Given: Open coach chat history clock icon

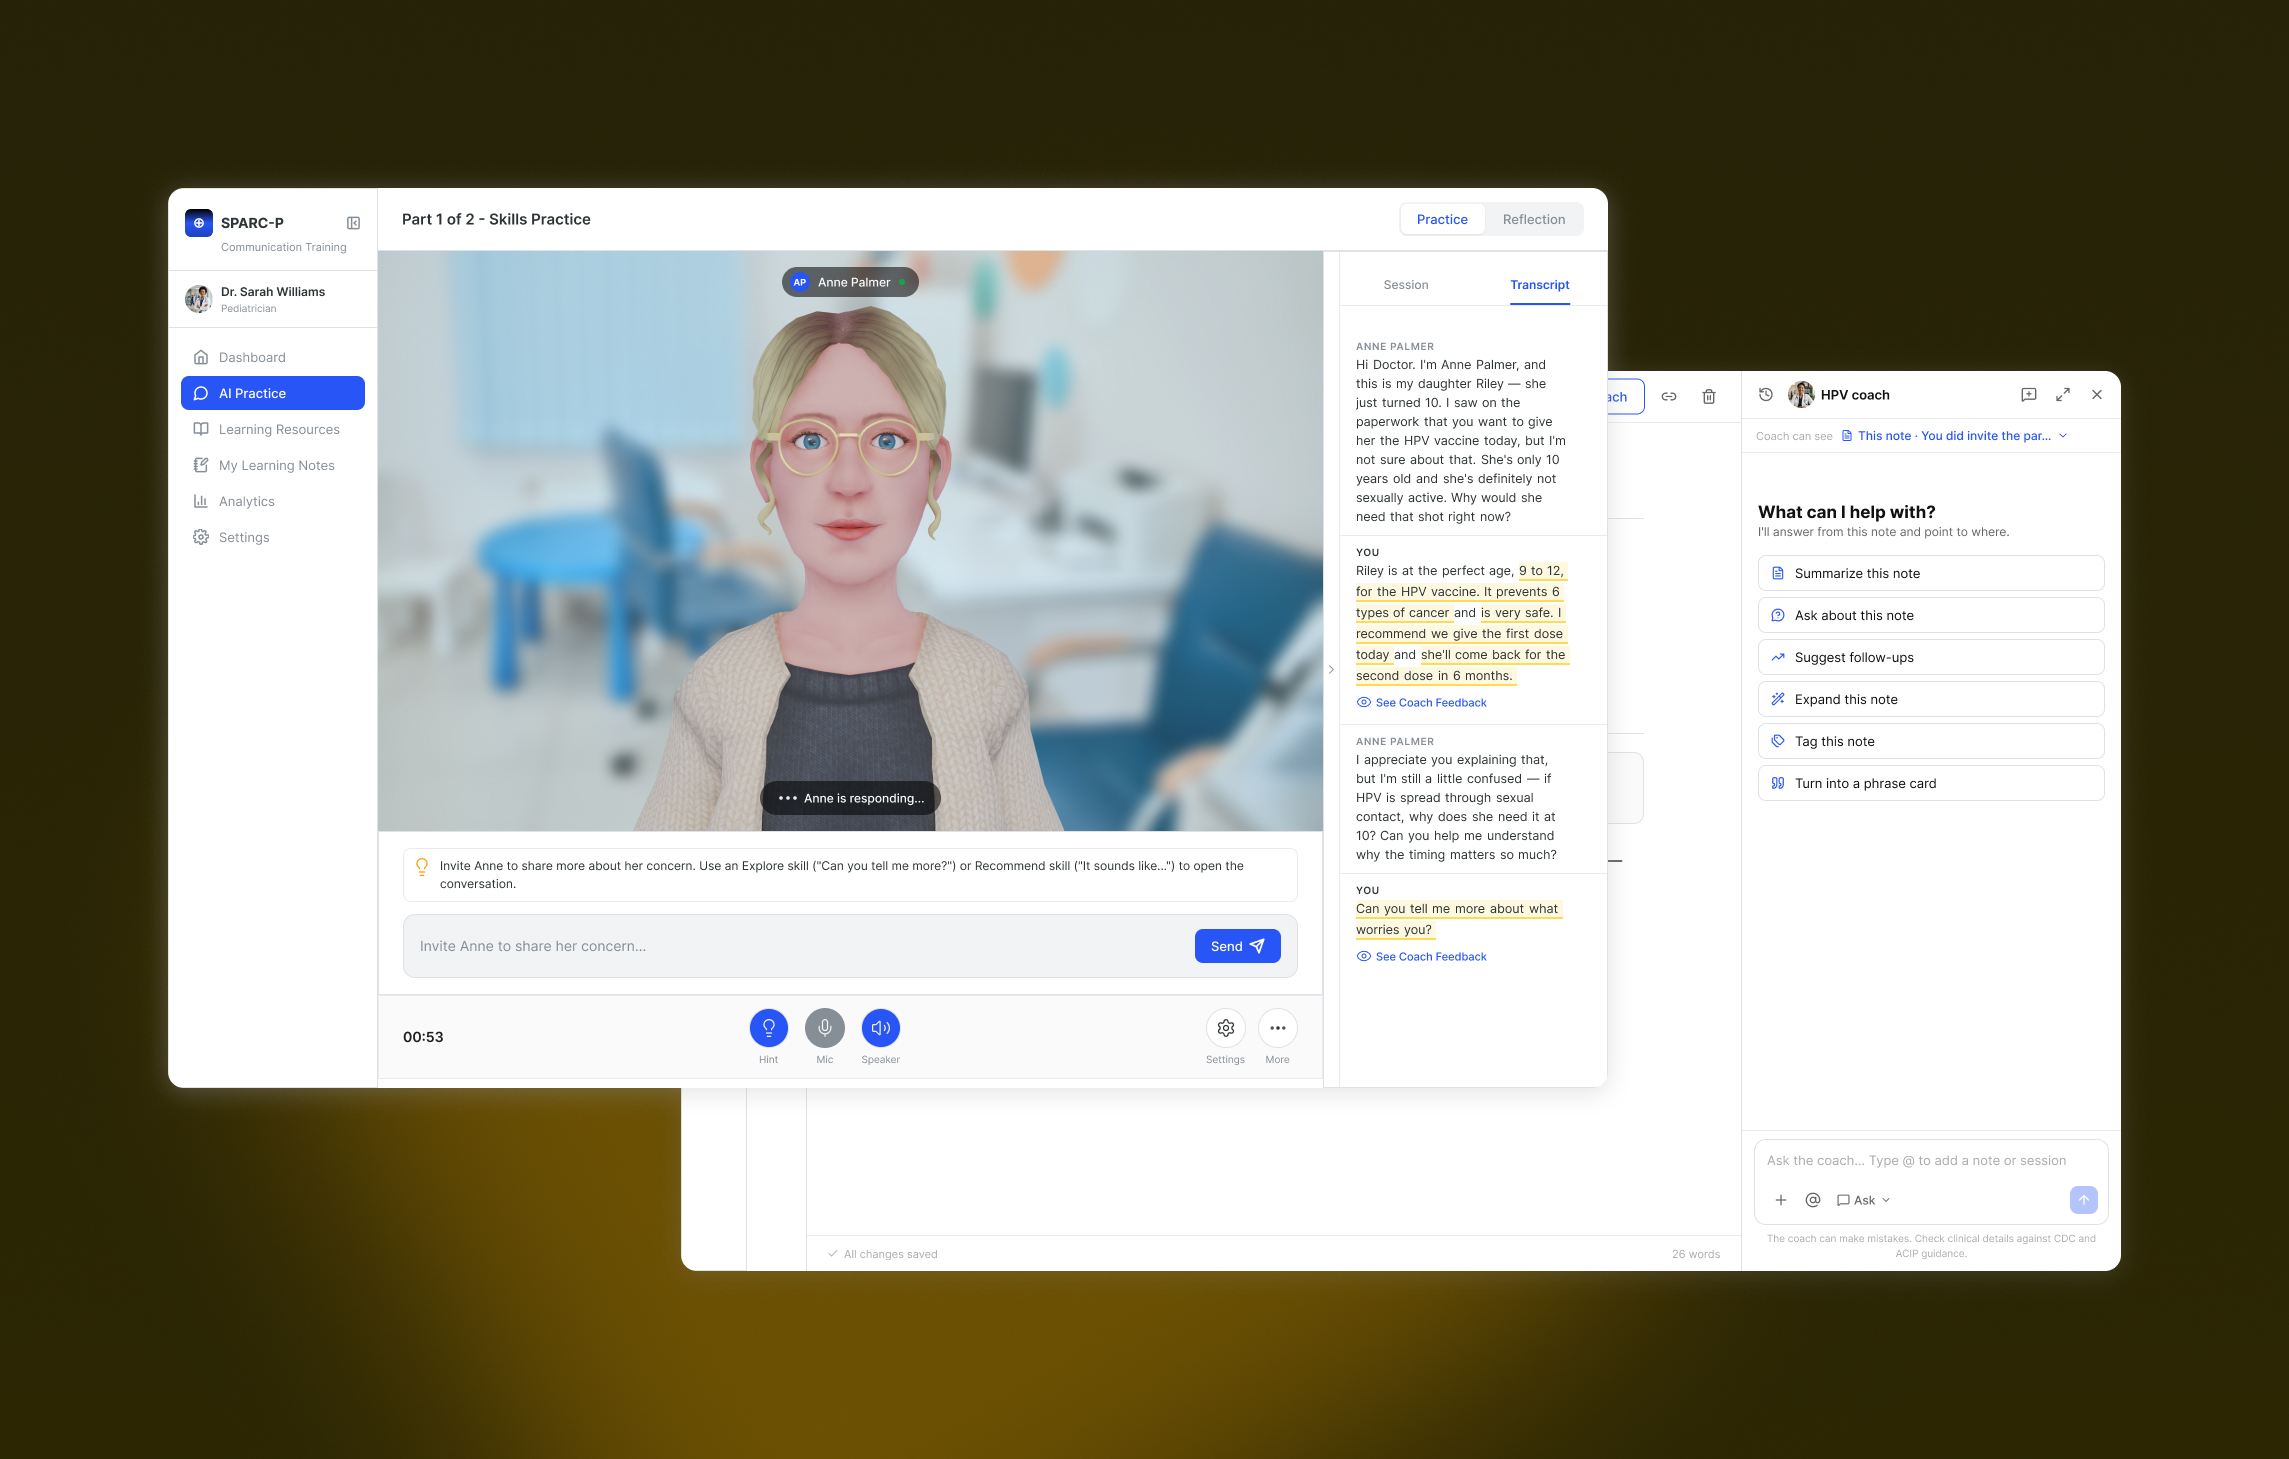Looking at the screenshot, I should point(1765,395).
